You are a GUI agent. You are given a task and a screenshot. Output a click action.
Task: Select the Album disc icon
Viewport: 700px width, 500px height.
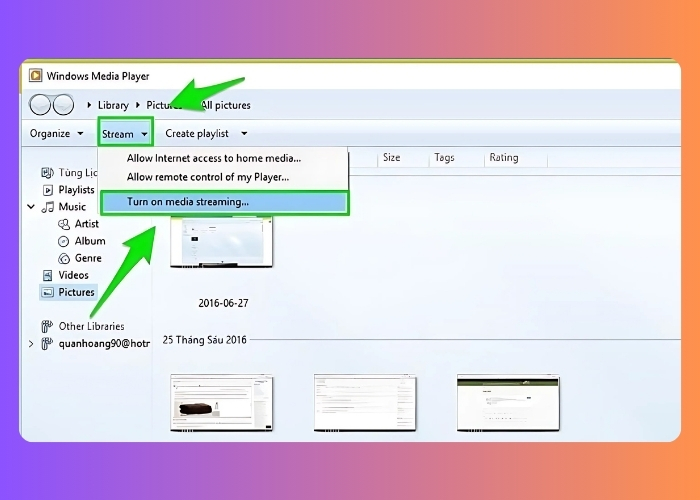click(x=65, y=241)
